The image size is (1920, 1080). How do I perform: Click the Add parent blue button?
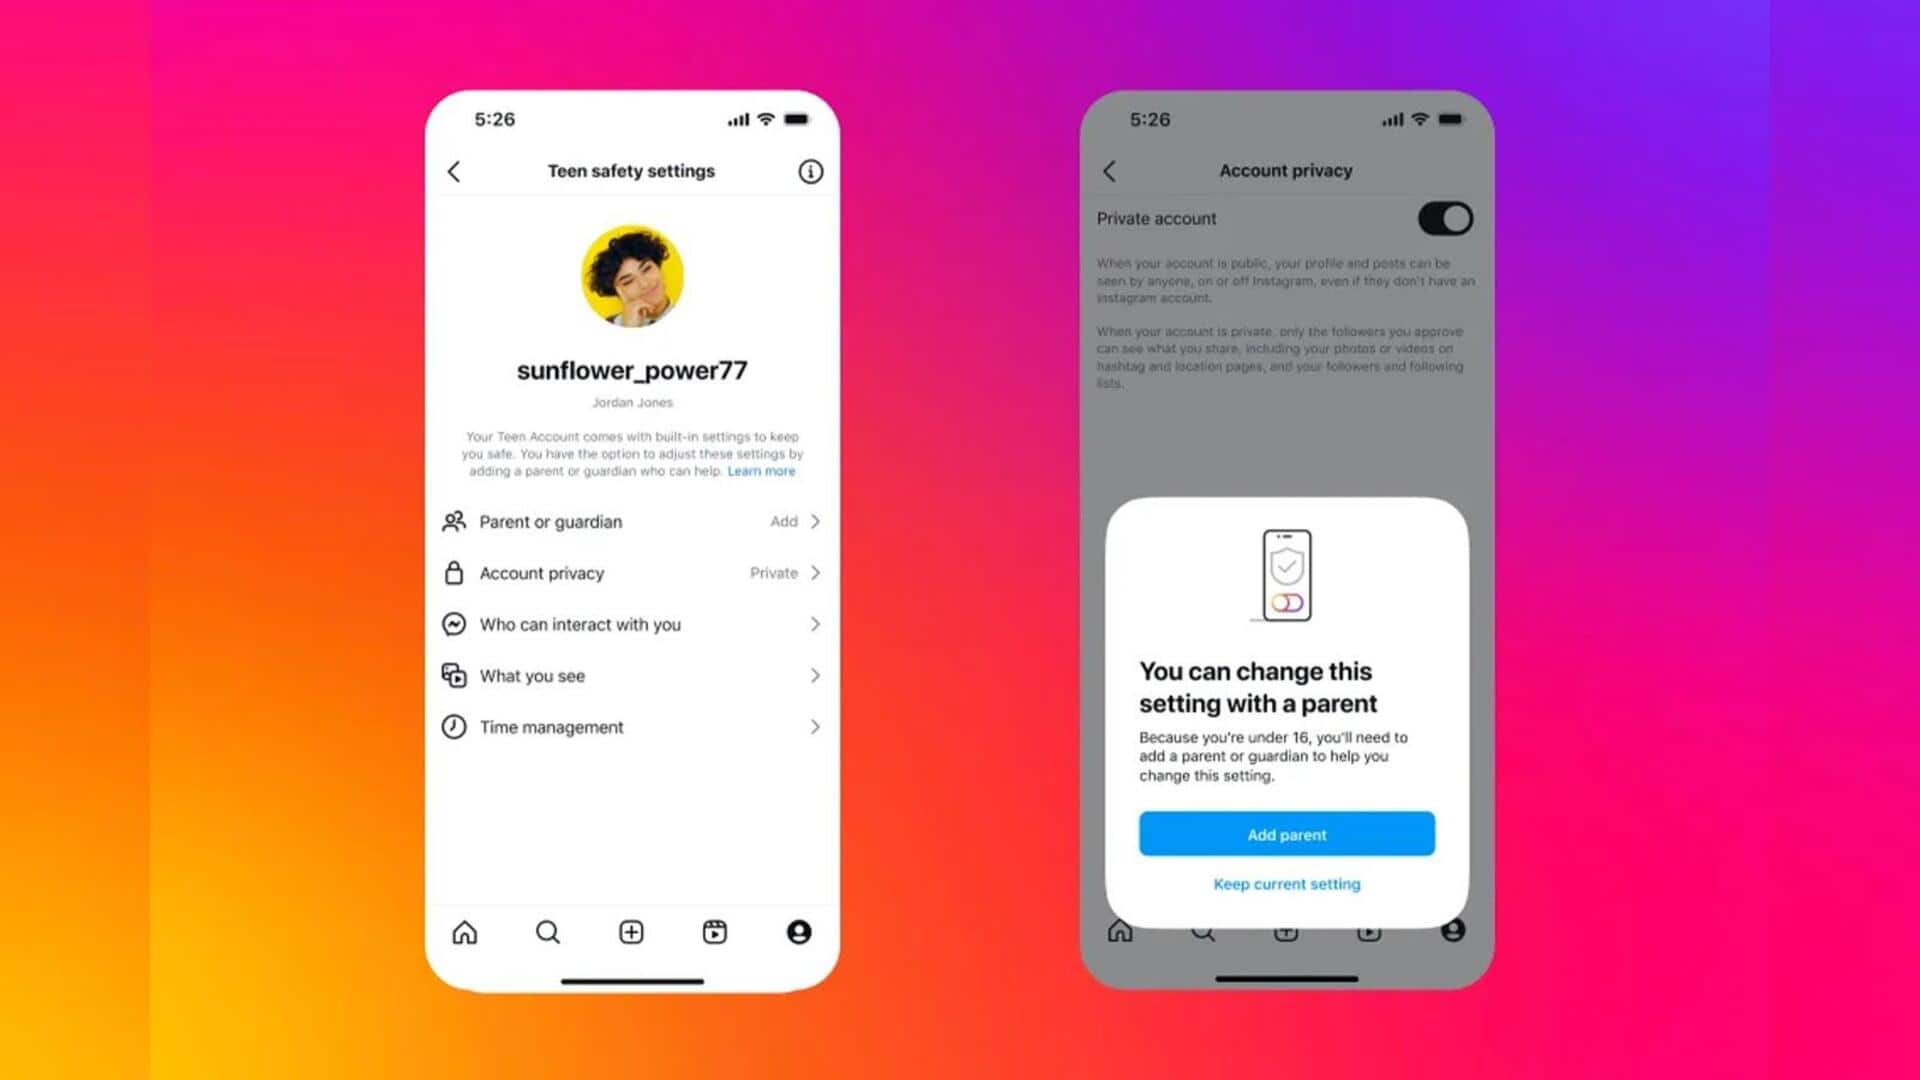[x=1286, y=833]
